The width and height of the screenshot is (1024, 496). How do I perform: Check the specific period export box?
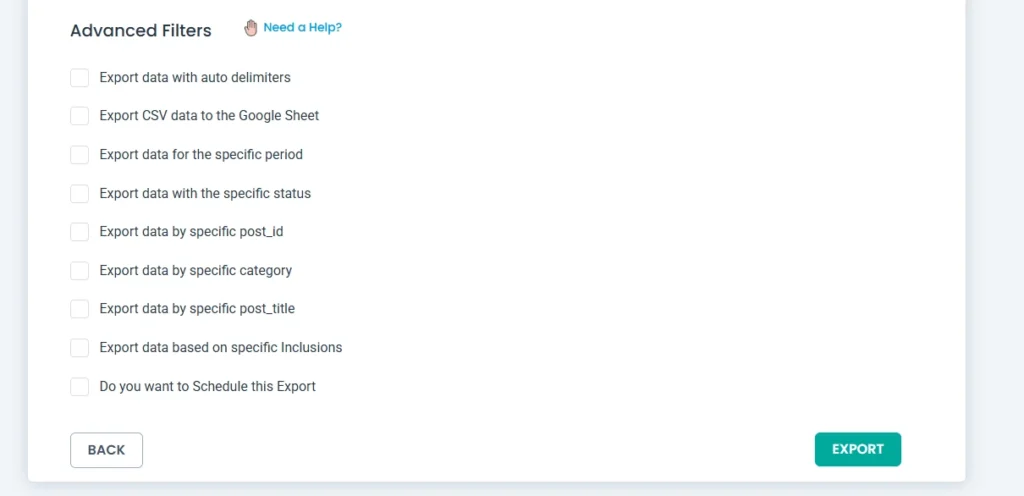(x=80, y=155)
